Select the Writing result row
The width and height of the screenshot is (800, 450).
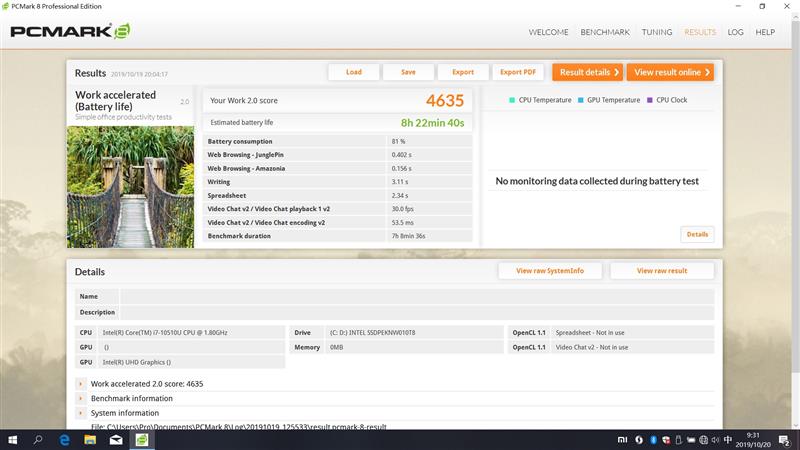338,182
